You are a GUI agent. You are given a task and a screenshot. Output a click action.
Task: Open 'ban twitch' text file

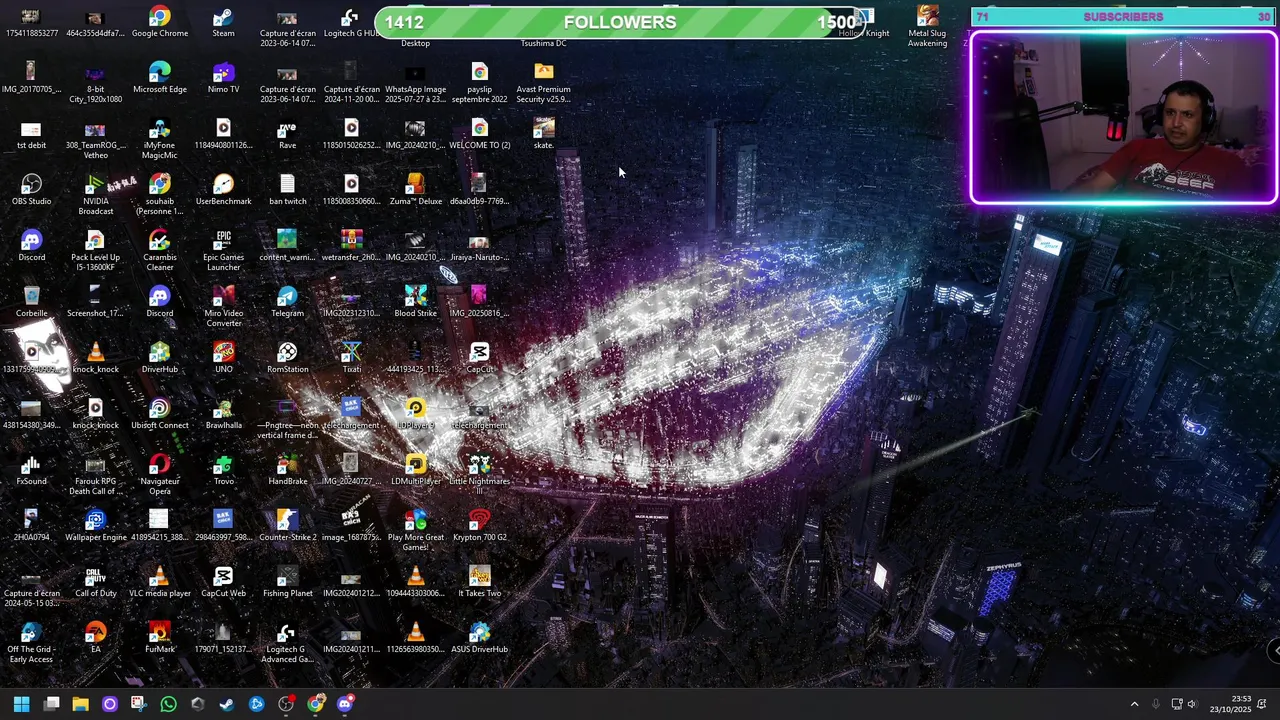(x=288, y=191)
